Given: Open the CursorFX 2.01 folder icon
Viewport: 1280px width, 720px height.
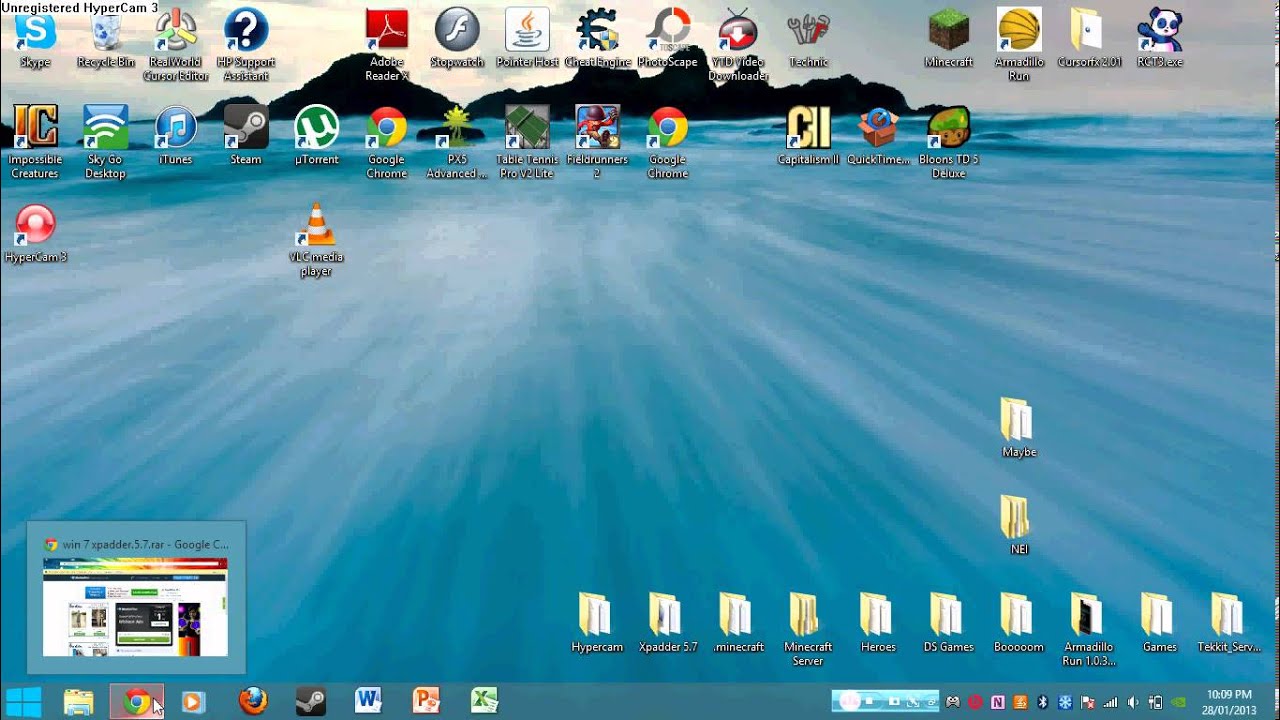Looking at the screenshot, I should pos(1089,38).
